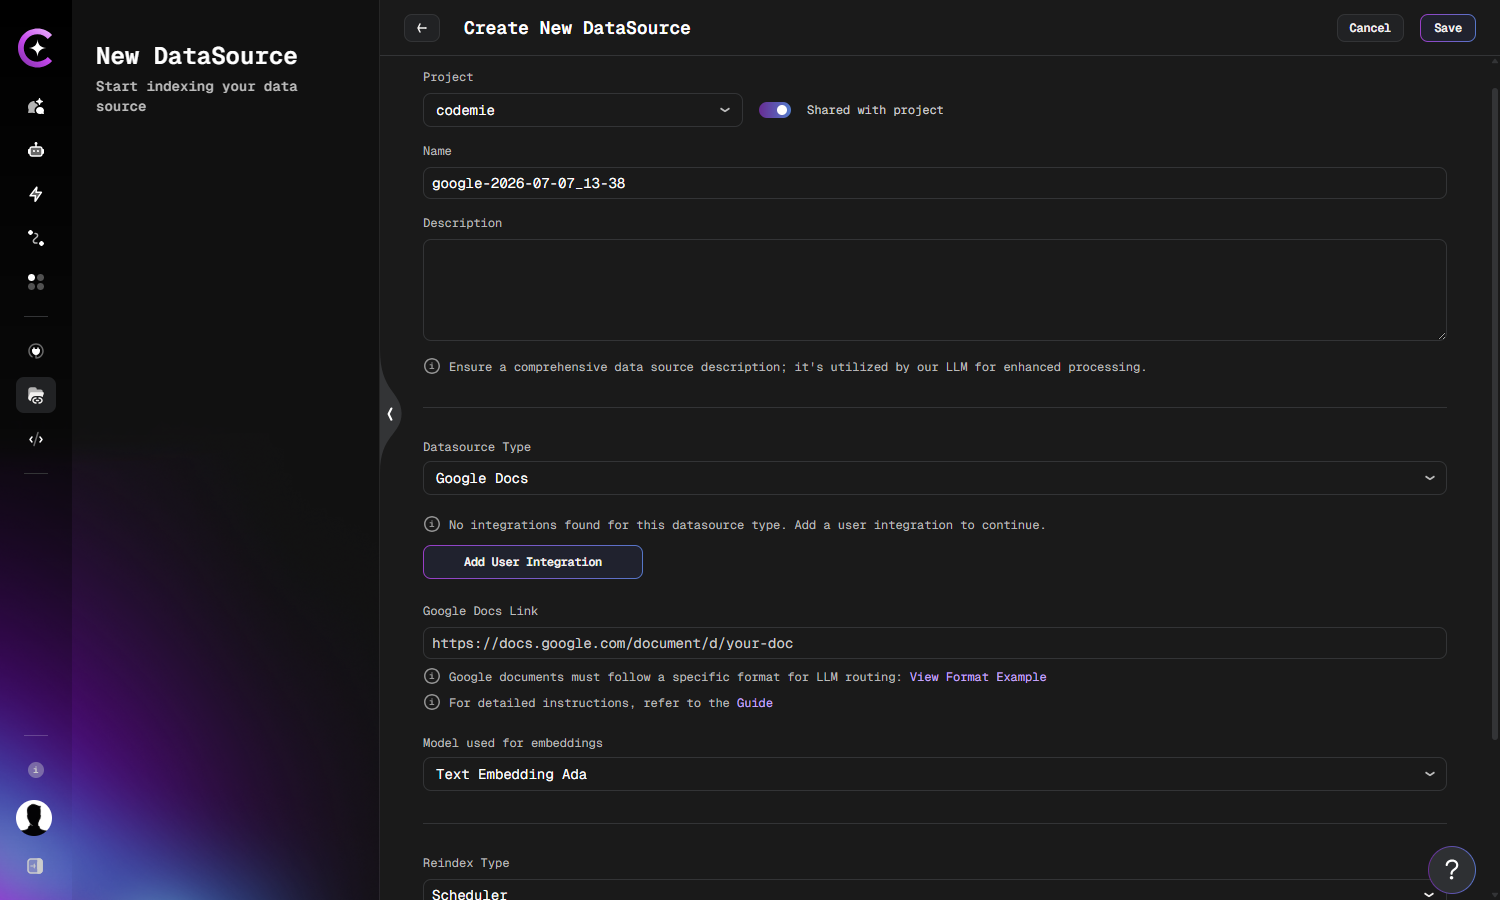This screenshot has width=1500, height=900.
Task: Collapse the left panel with chevron handle
Action: coord(390,414)
